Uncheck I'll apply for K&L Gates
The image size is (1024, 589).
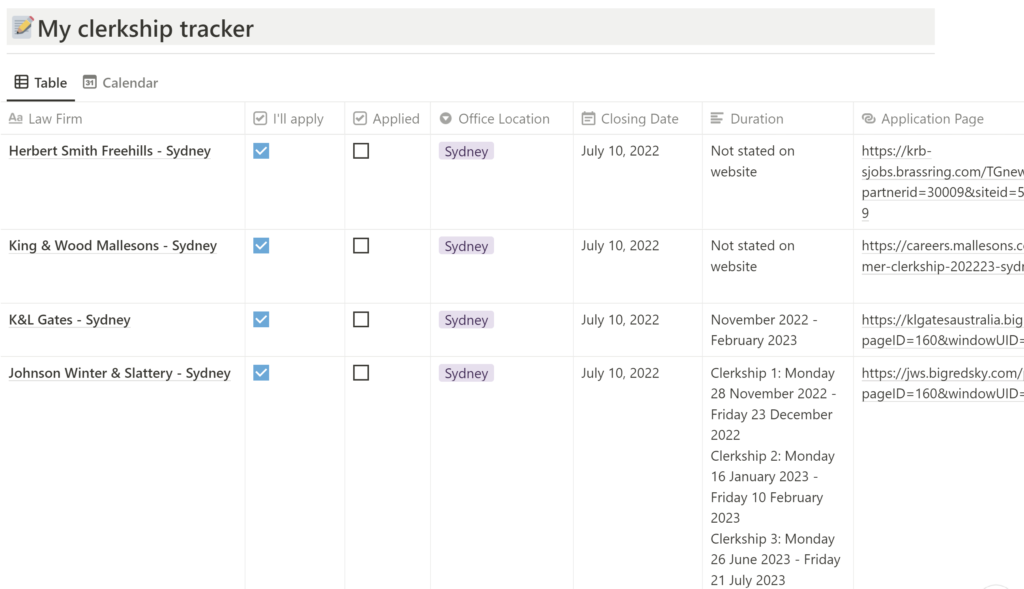[x=261, y=319]
